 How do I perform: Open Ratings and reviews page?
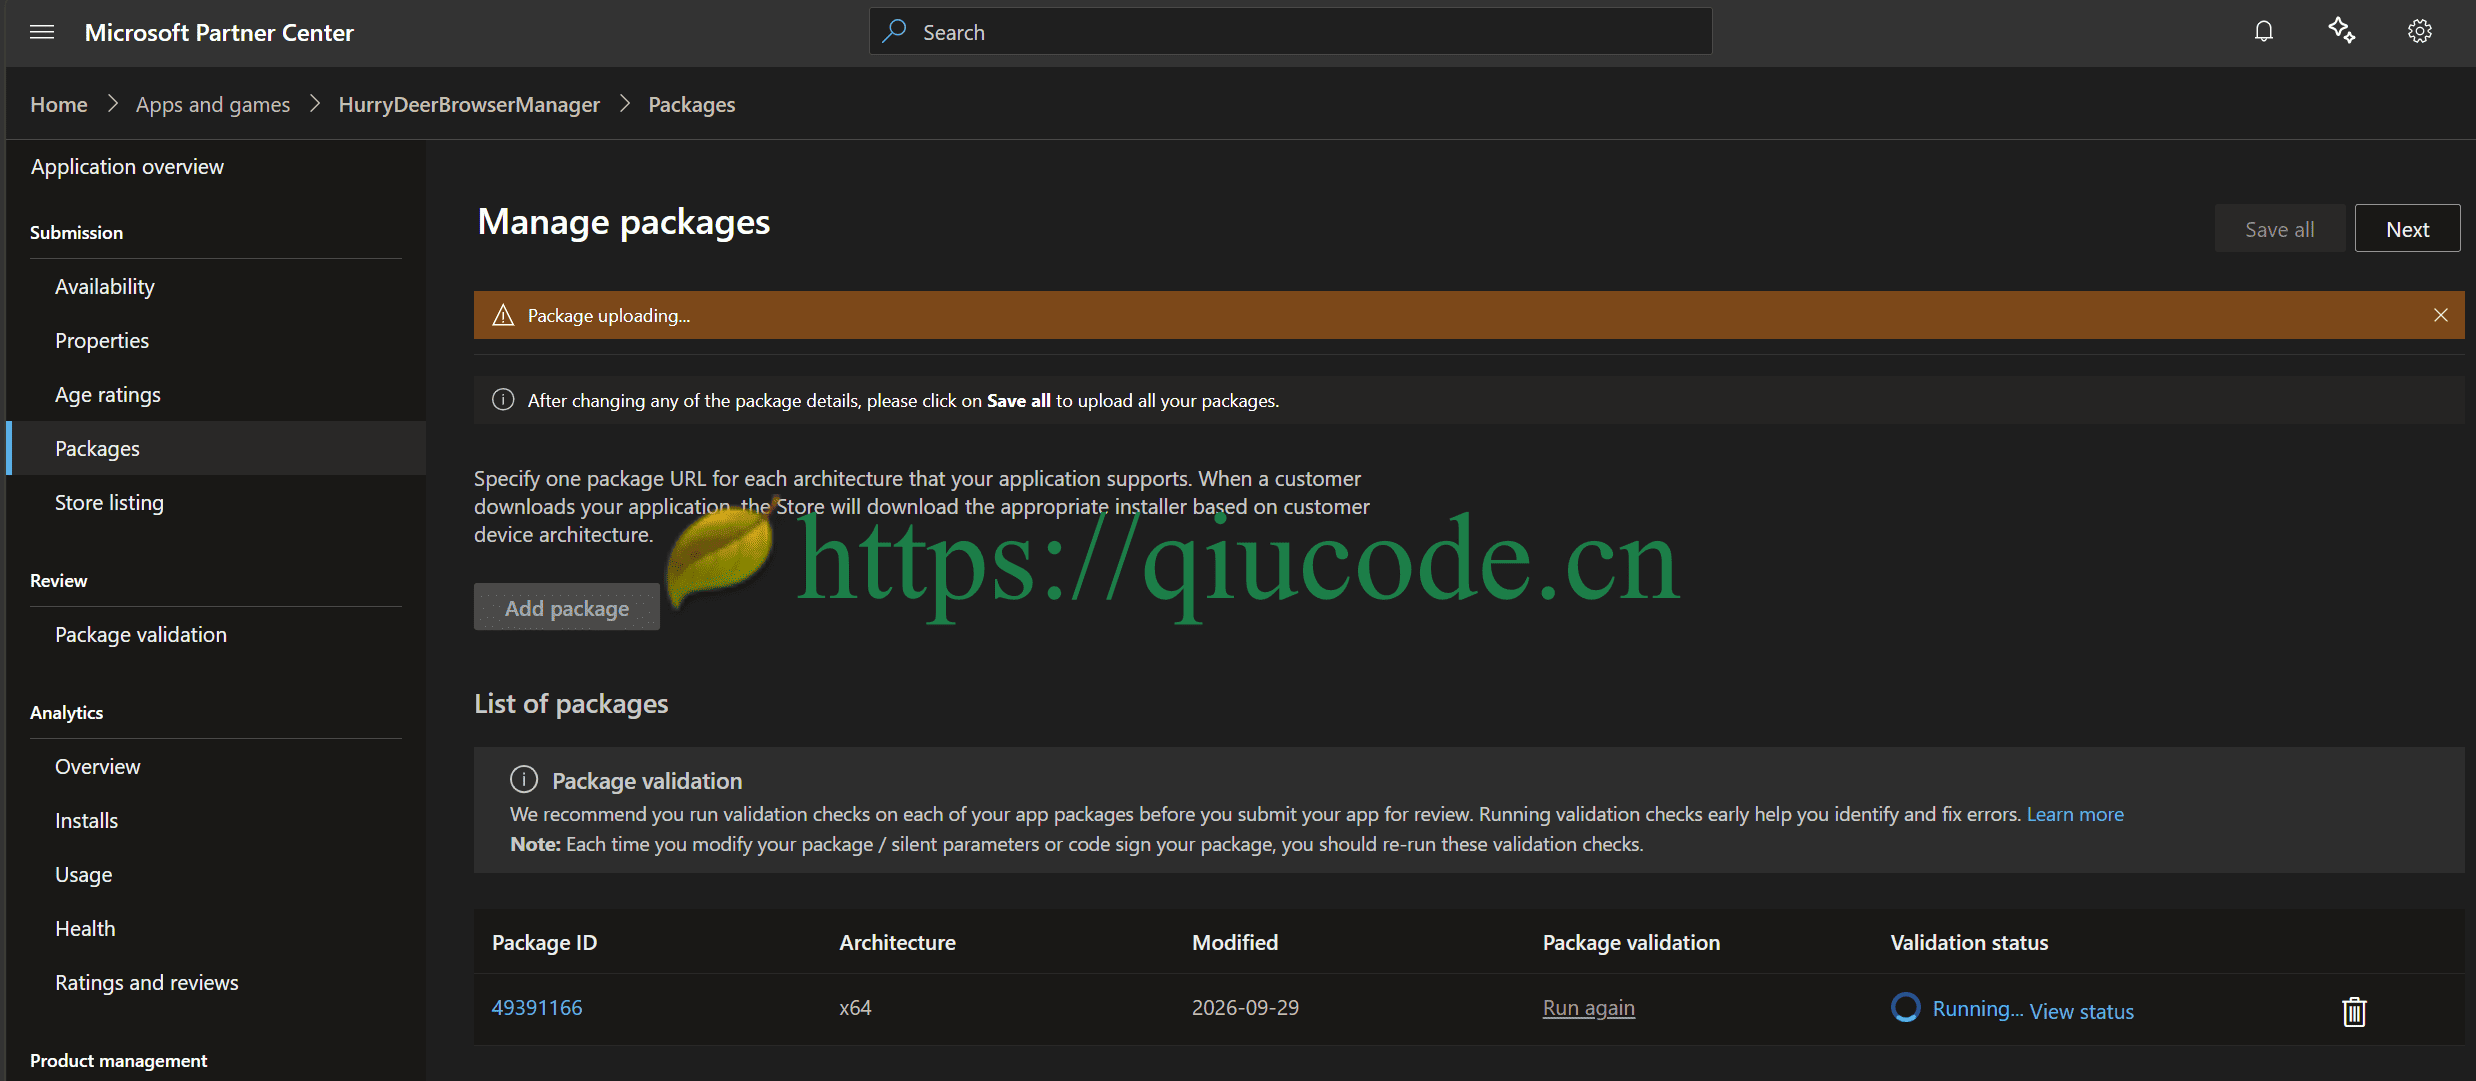[147, 982]
